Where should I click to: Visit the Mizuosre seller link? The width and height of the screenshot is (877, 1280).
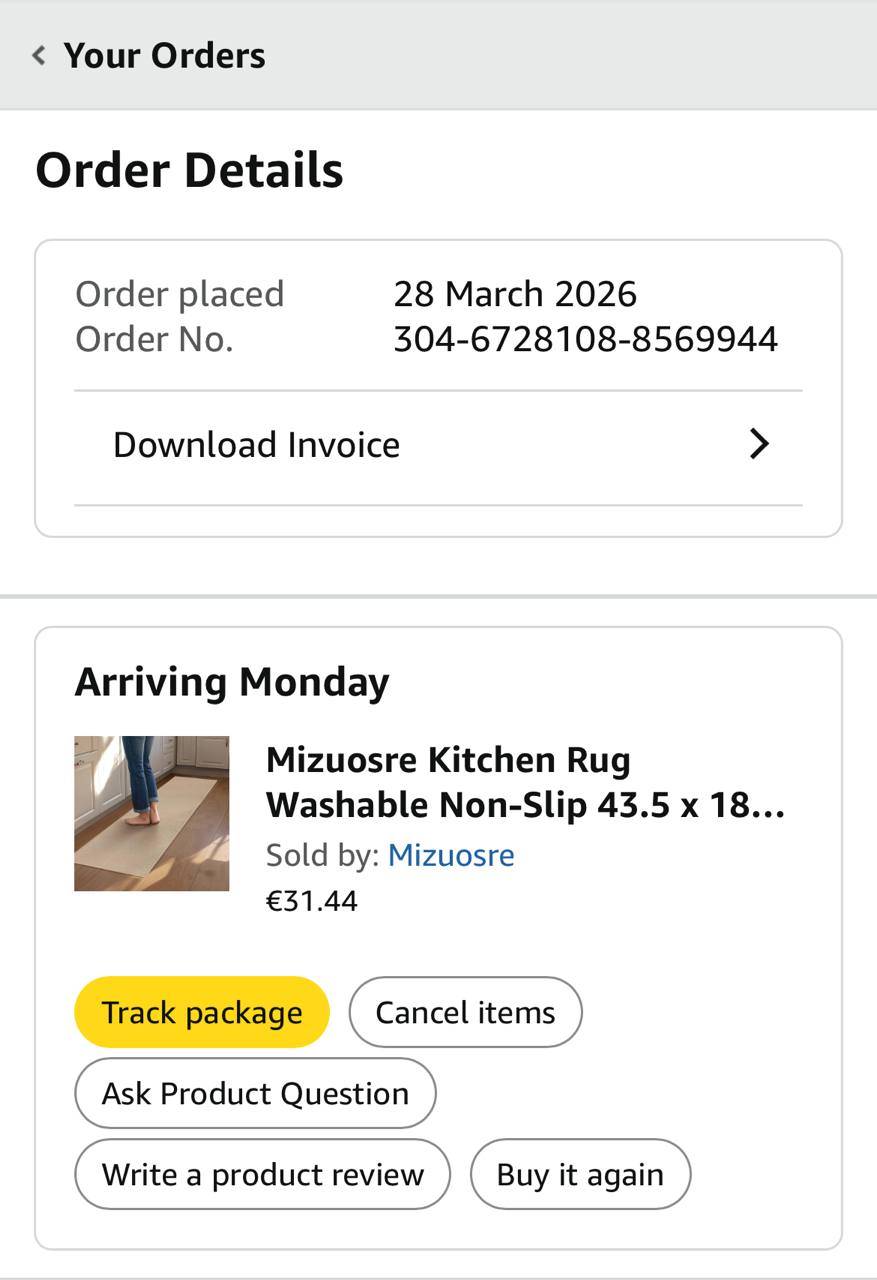(x=451, y=855)
